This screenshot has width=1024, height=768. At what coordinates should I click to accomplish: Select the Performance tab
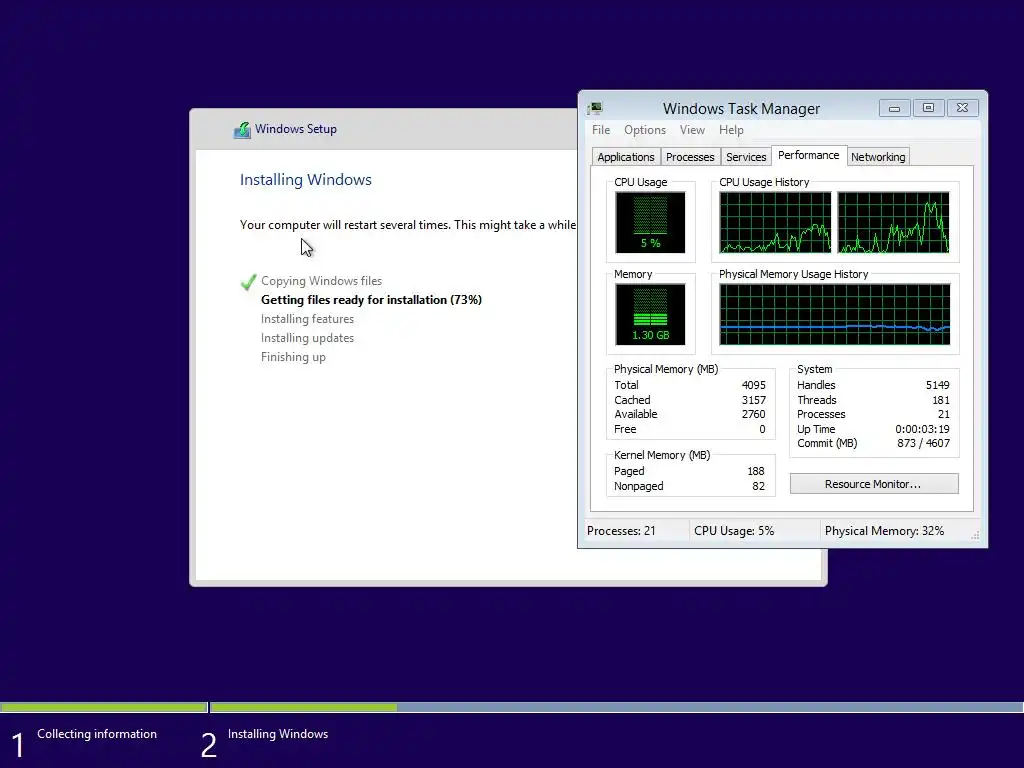coord(808,155)
